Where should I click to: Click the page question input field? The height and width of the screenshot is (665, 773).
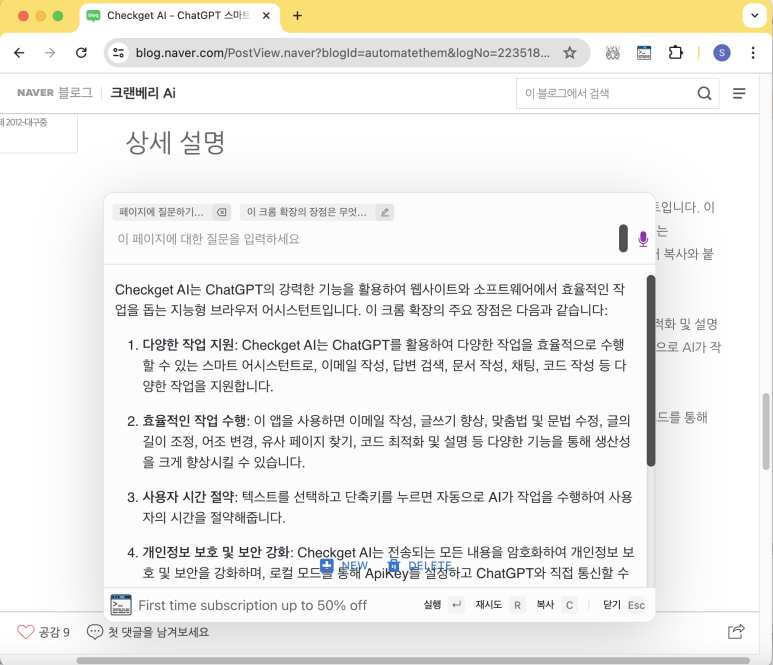365,239
